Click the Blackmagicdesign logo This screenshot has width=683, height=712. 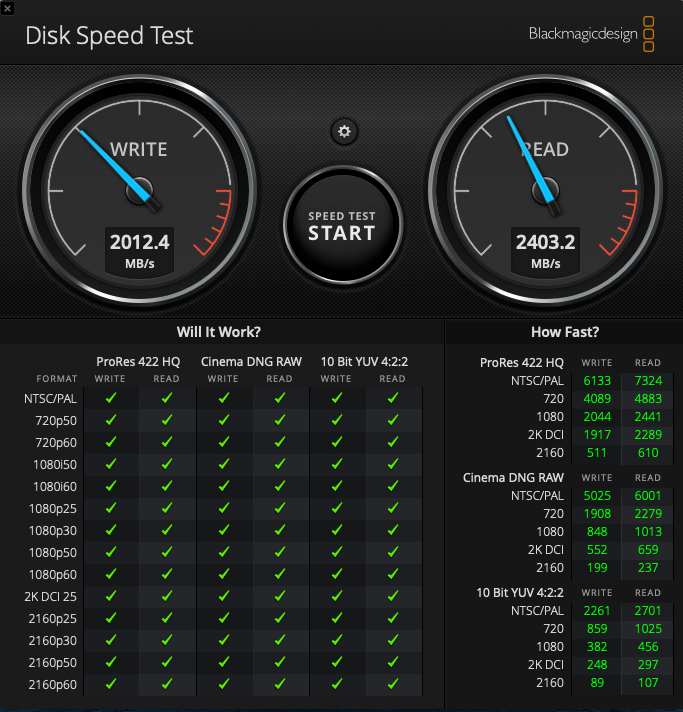point(592,34)
